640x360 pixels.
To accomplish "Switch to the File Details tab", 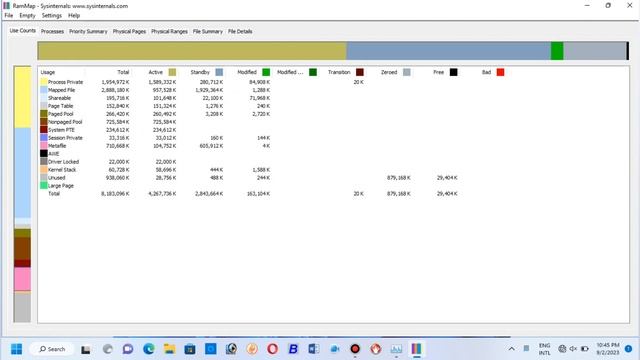I will pos(240,31).
